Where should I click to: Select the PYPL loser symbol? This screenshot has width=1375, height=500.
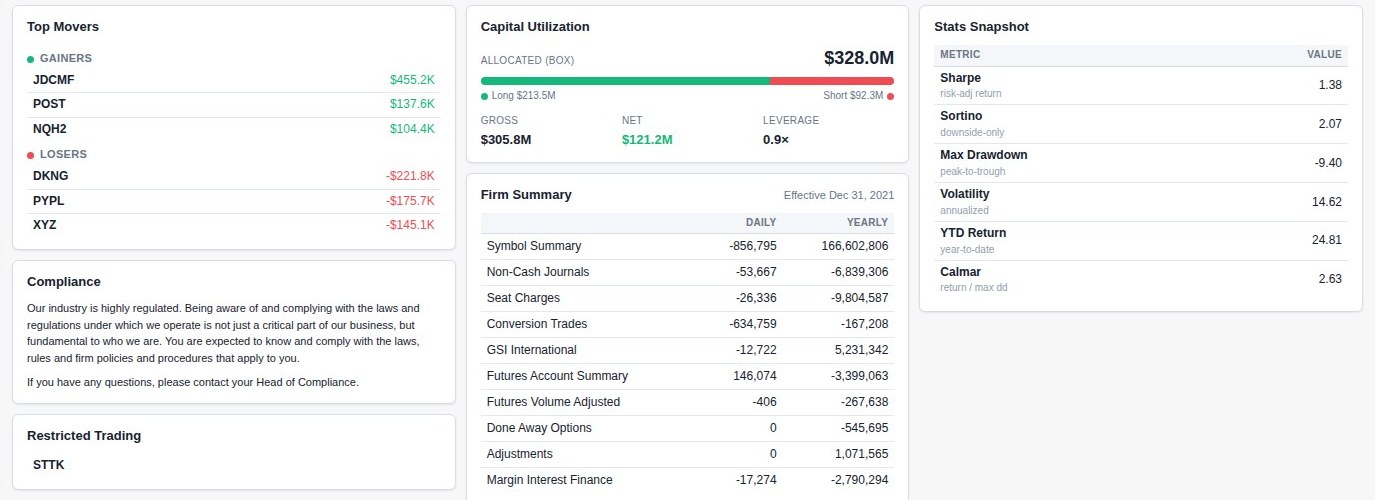(48, 201)
